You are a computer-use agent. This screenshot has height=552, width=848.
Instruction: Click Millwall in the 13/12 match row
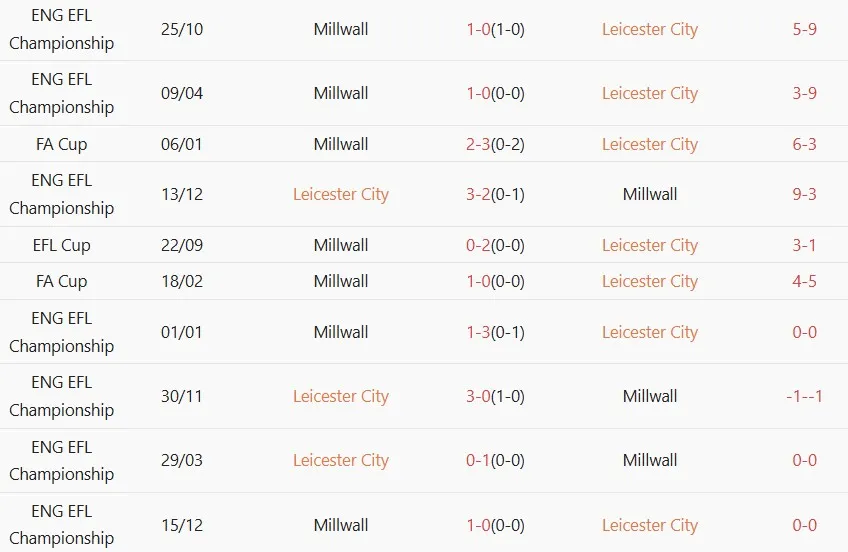click(650, 194)
